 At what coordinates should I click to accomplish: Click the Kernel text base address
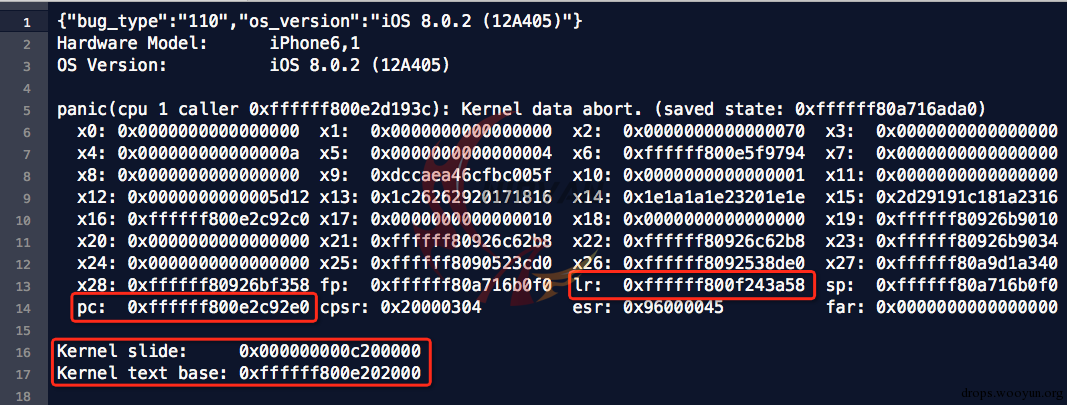(329, 374)
